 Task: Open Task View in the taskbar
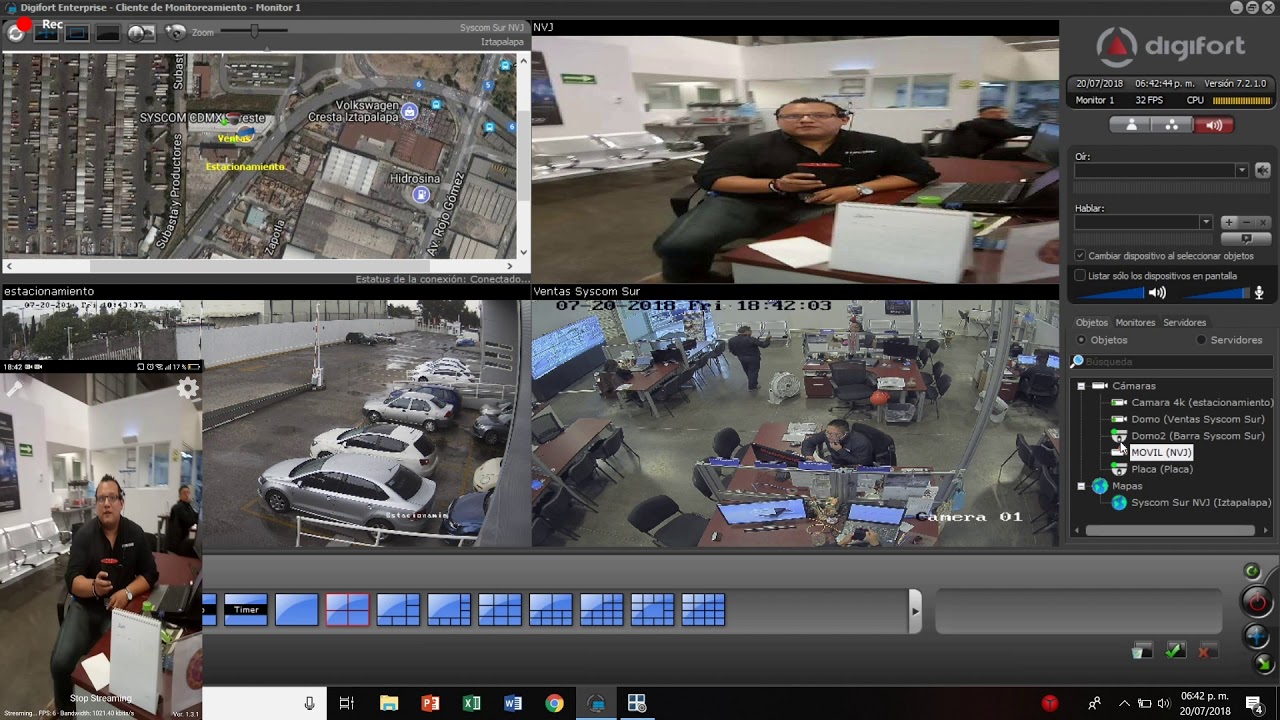[x=347, y=704]
